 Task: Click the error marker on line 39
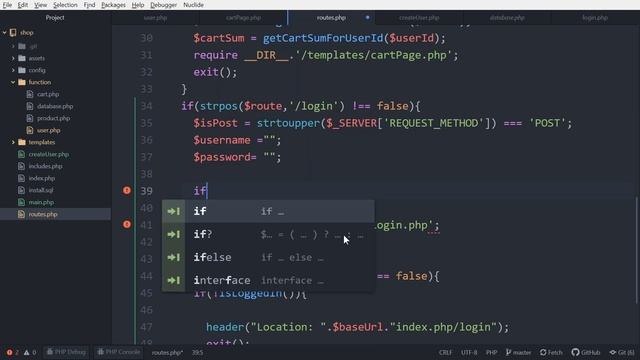click(x=127, y=190)
